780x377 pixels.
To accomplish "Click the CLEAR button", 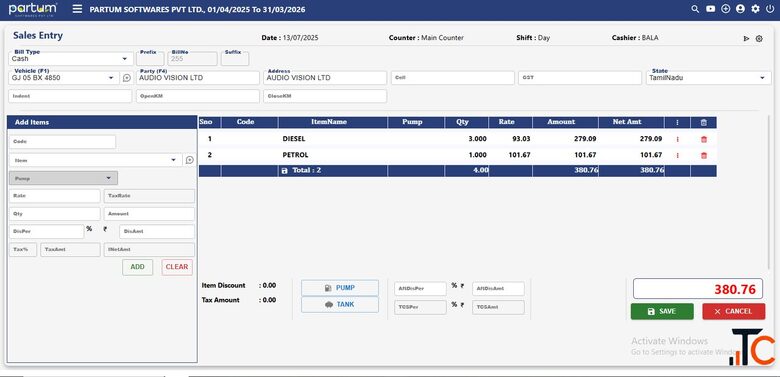I will coord(177,267).
